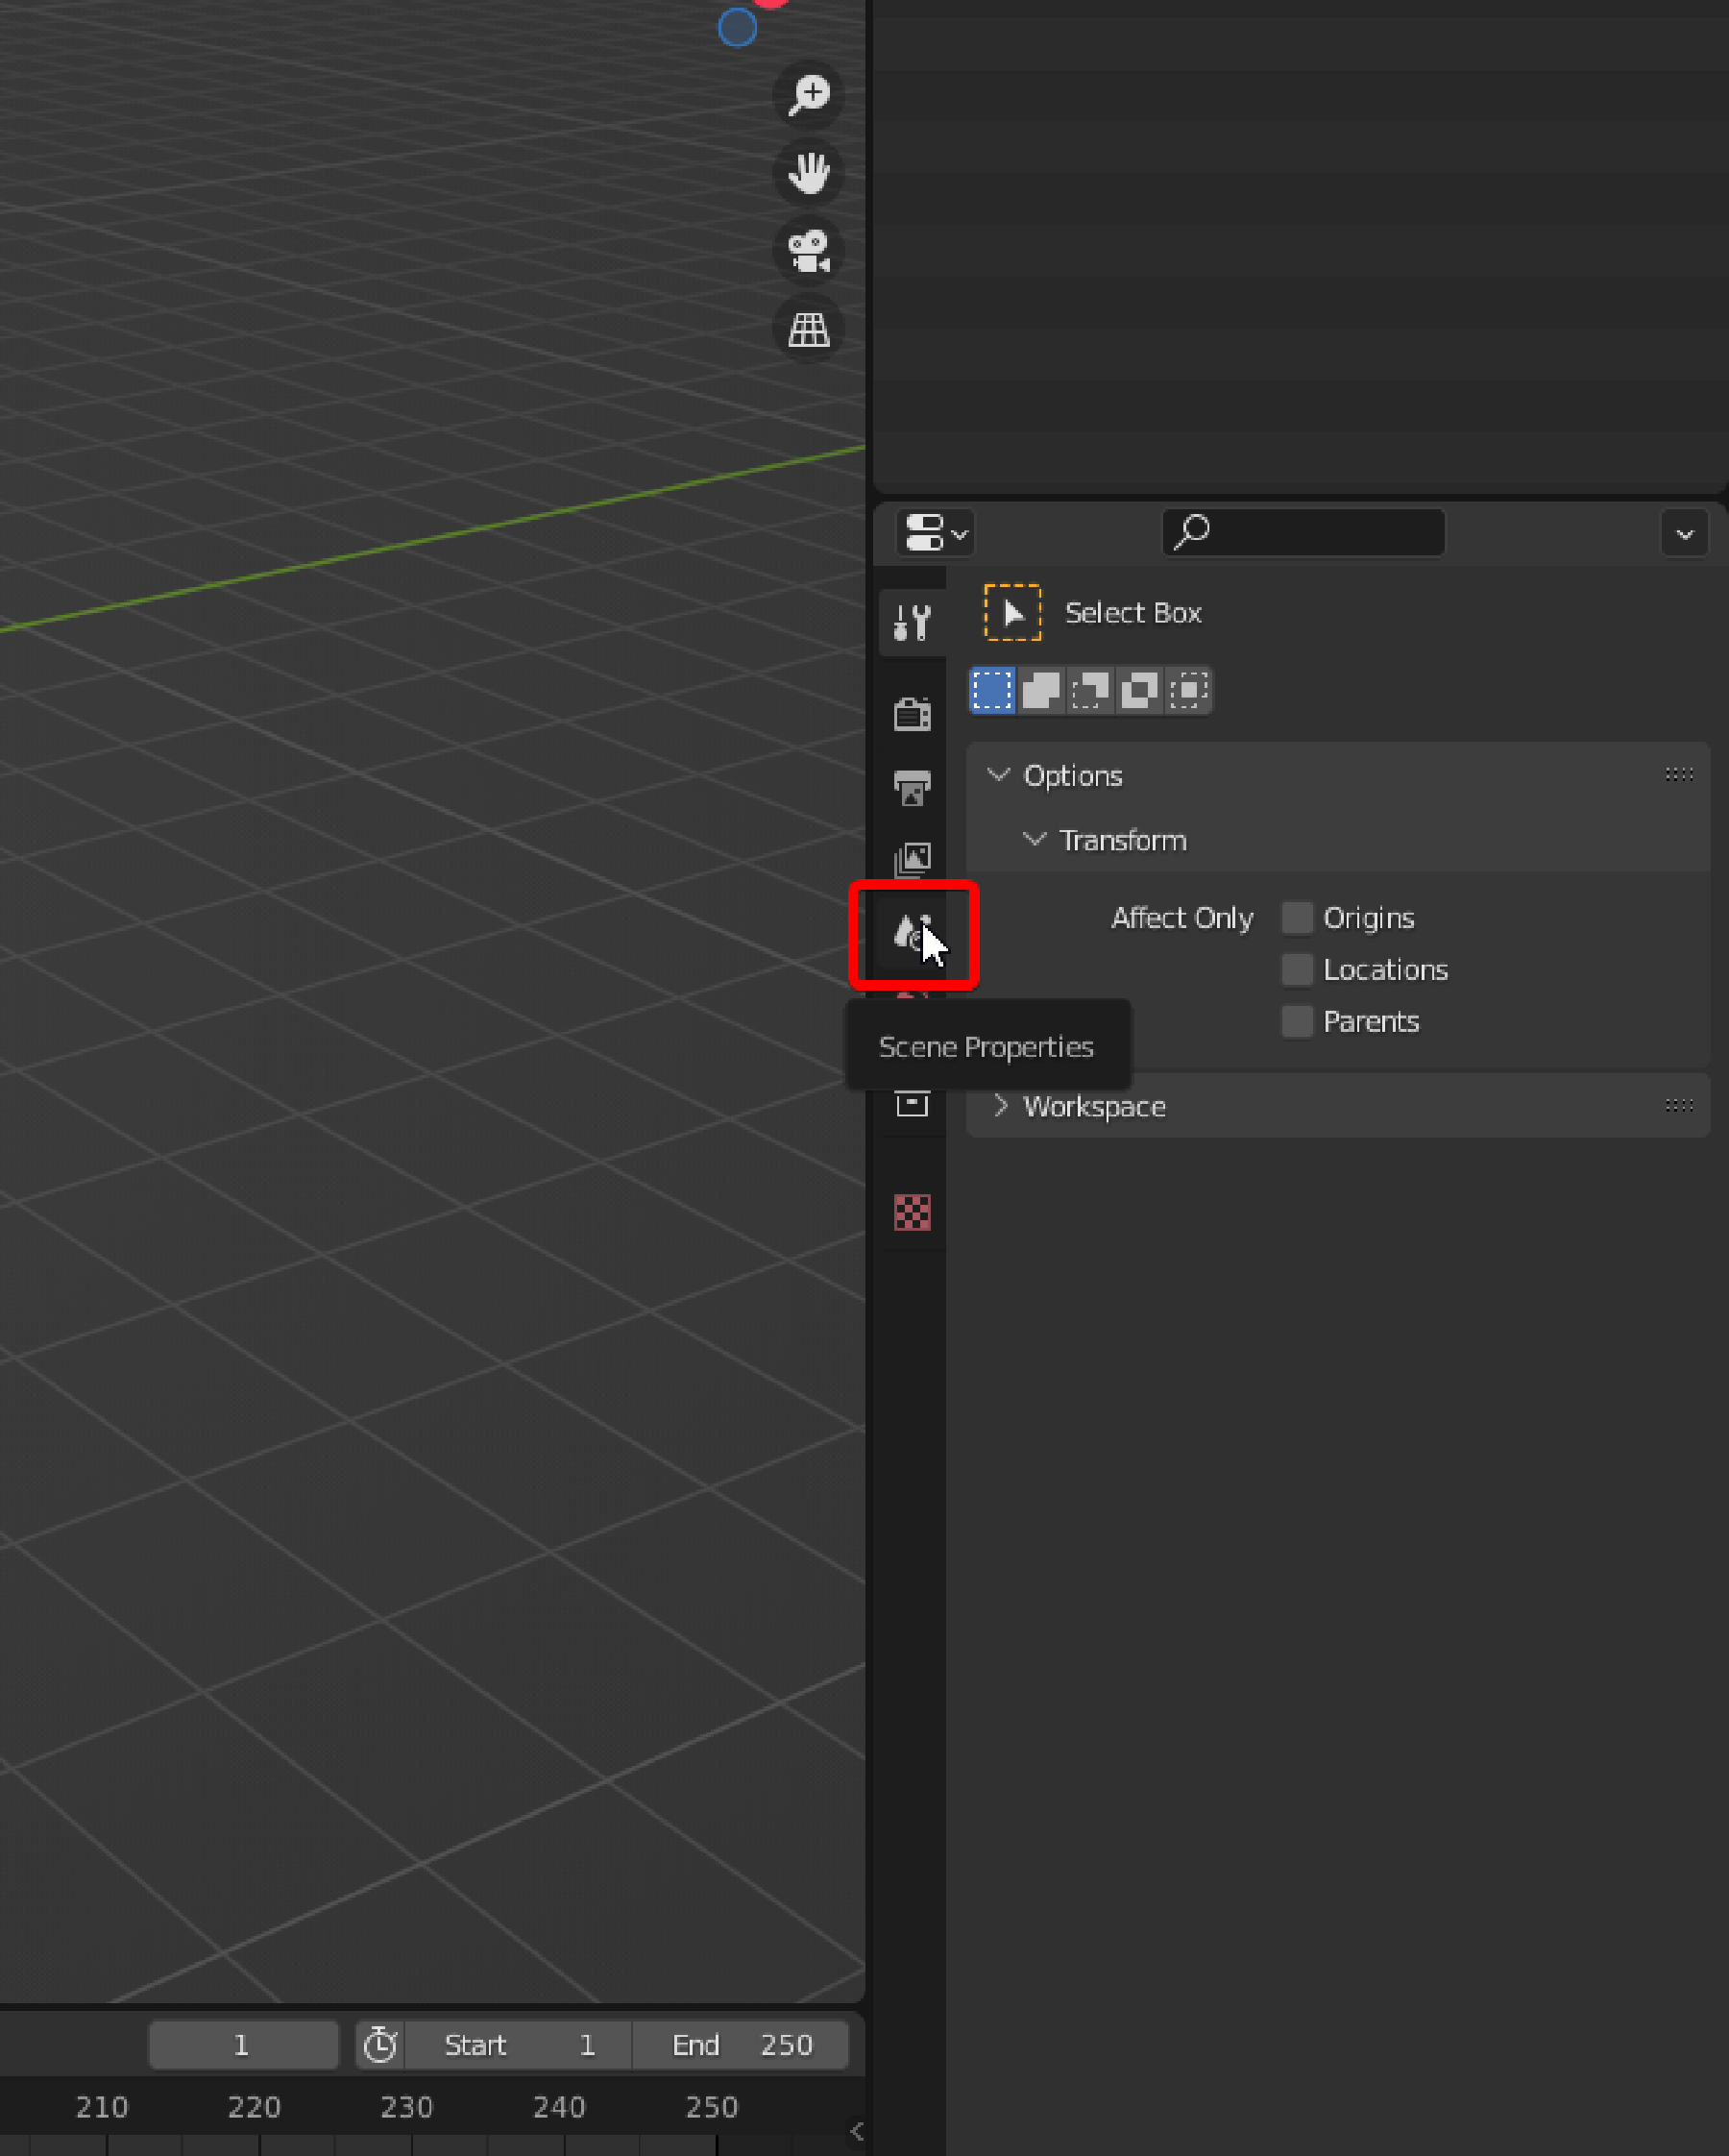Viewport: 1729px width, 2156px height.
Task: Click frame 220 on the timeline ruler
Action: (254, 2107)
